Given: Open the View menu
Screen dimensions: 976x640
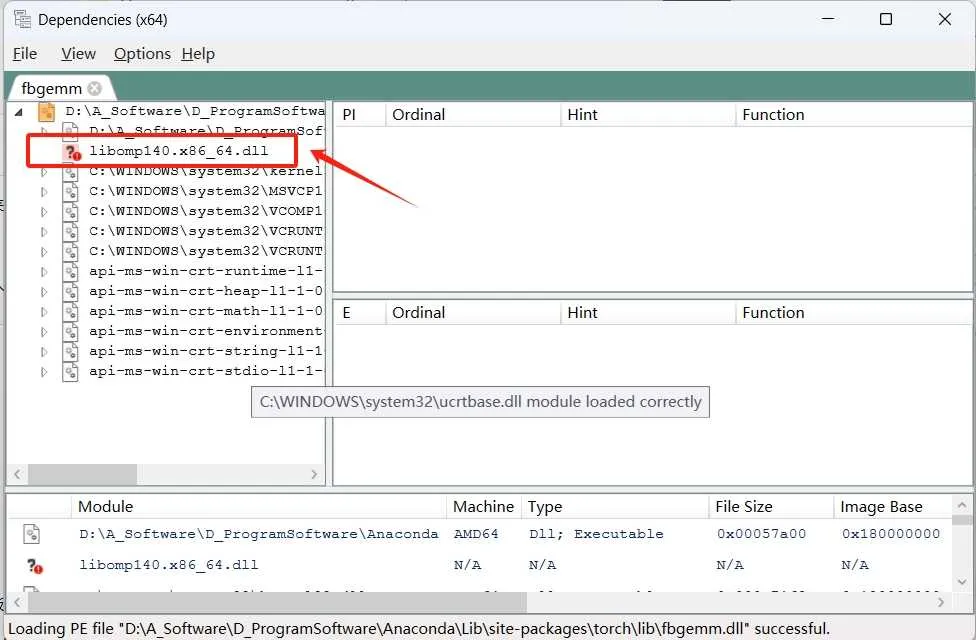Looking at the screenshot, I should coord(78,54).
